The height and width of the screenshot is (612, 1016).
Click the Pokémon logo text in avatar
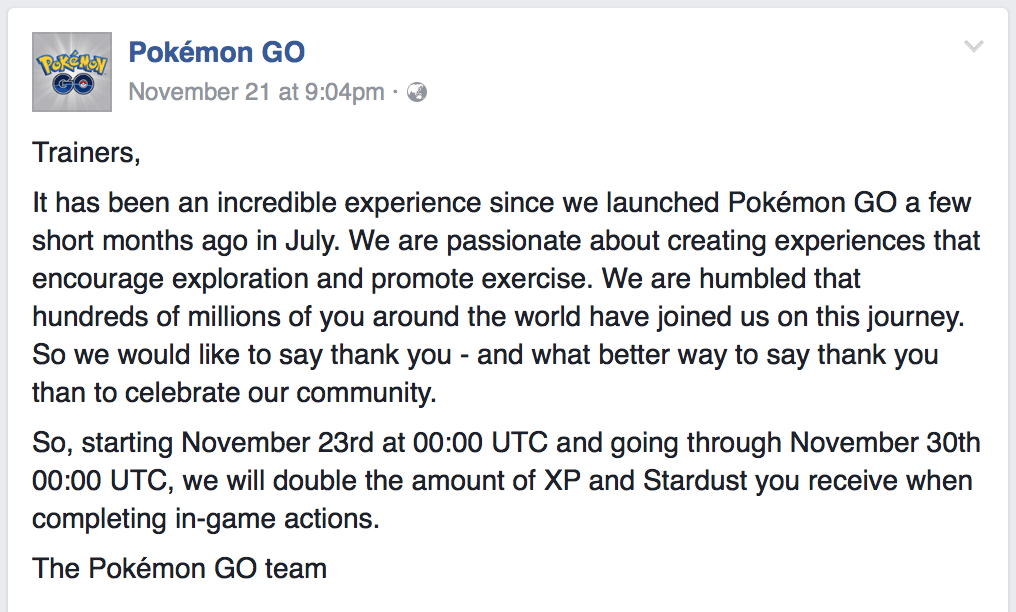click(x=72, y=63)
